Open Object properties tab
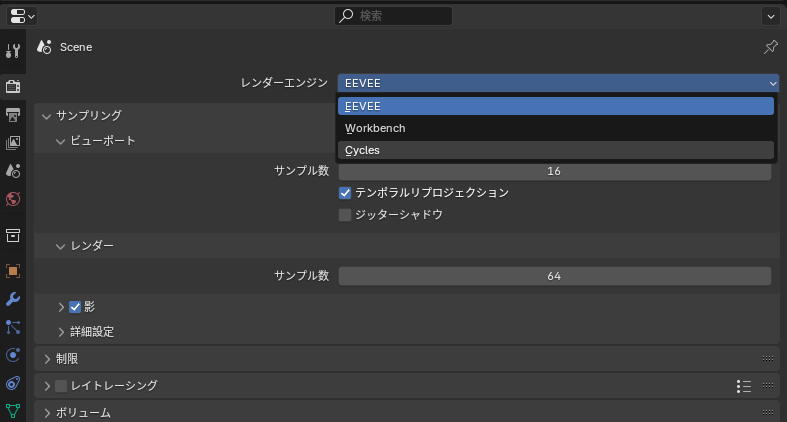Screen dimensions: 787x422 (x=13, y=271)
